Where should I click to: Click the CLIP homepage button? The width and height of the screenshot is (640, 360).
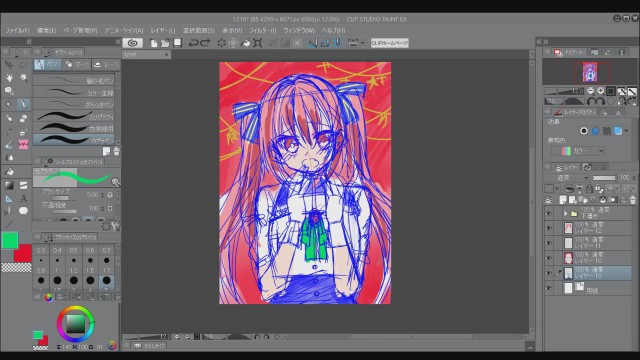click(389, 43)
